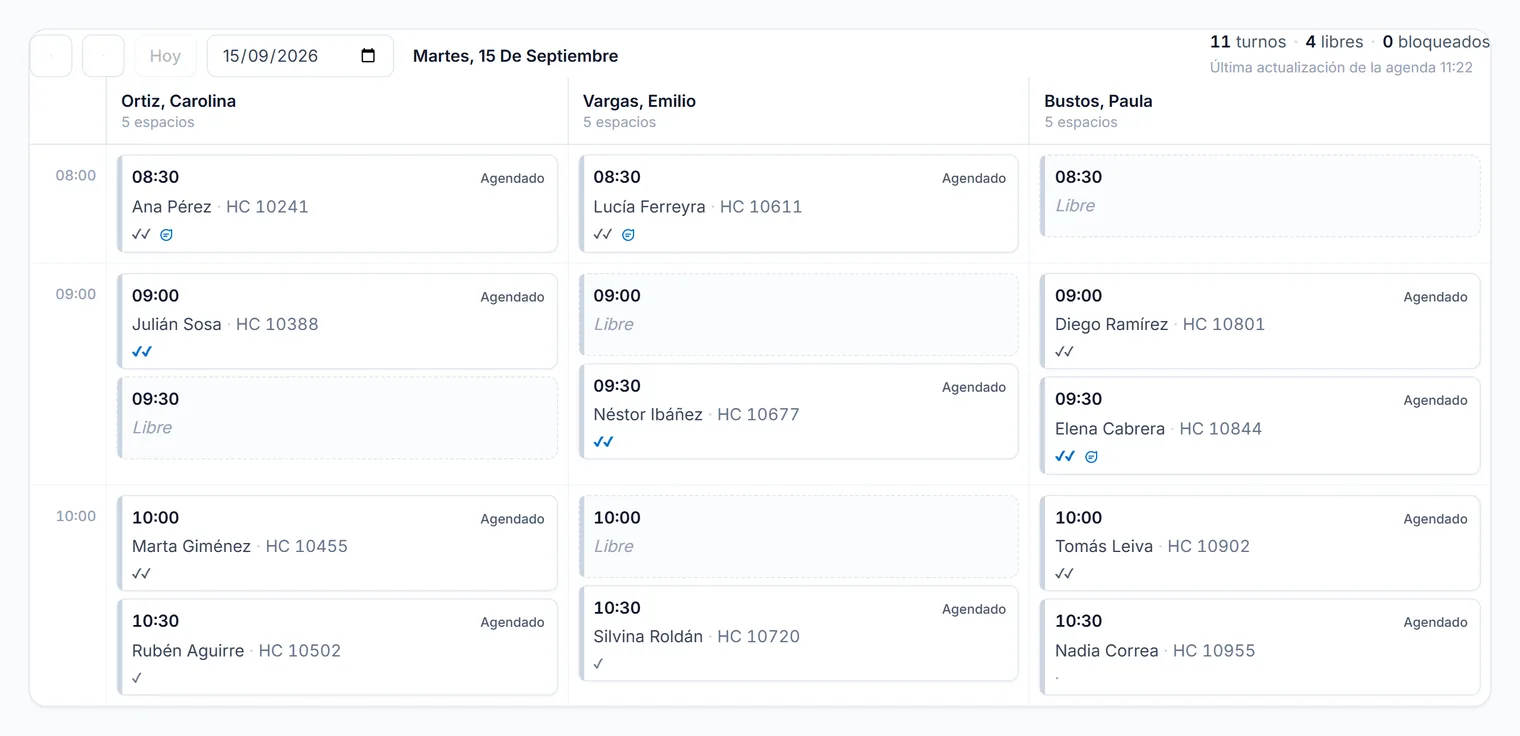Viewport: 1520px width, 736px height.
Task: Click the 0 bloqueados counter
Action: (x=1436, y=42)
